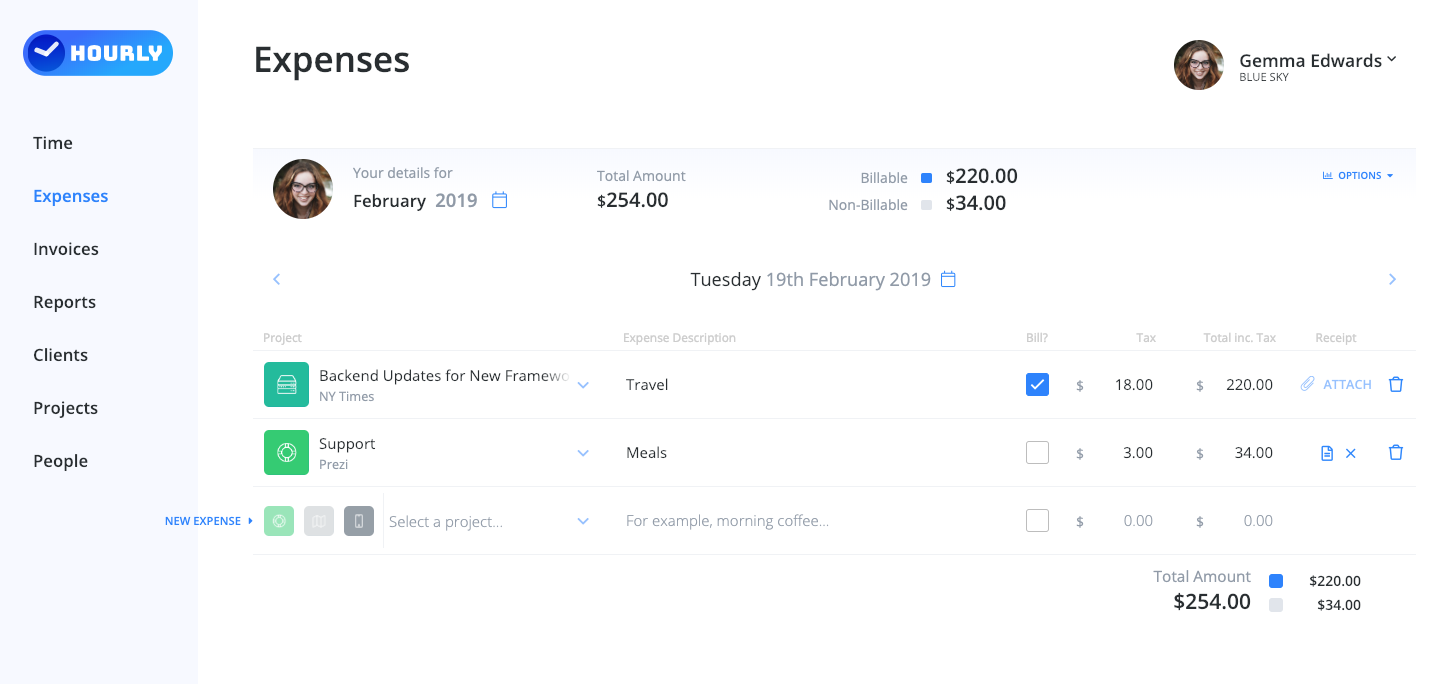The image size is (1449, 684).
Task: Uncheck the Bill checkbox for Travel
Action: (x=1038, y=384)
